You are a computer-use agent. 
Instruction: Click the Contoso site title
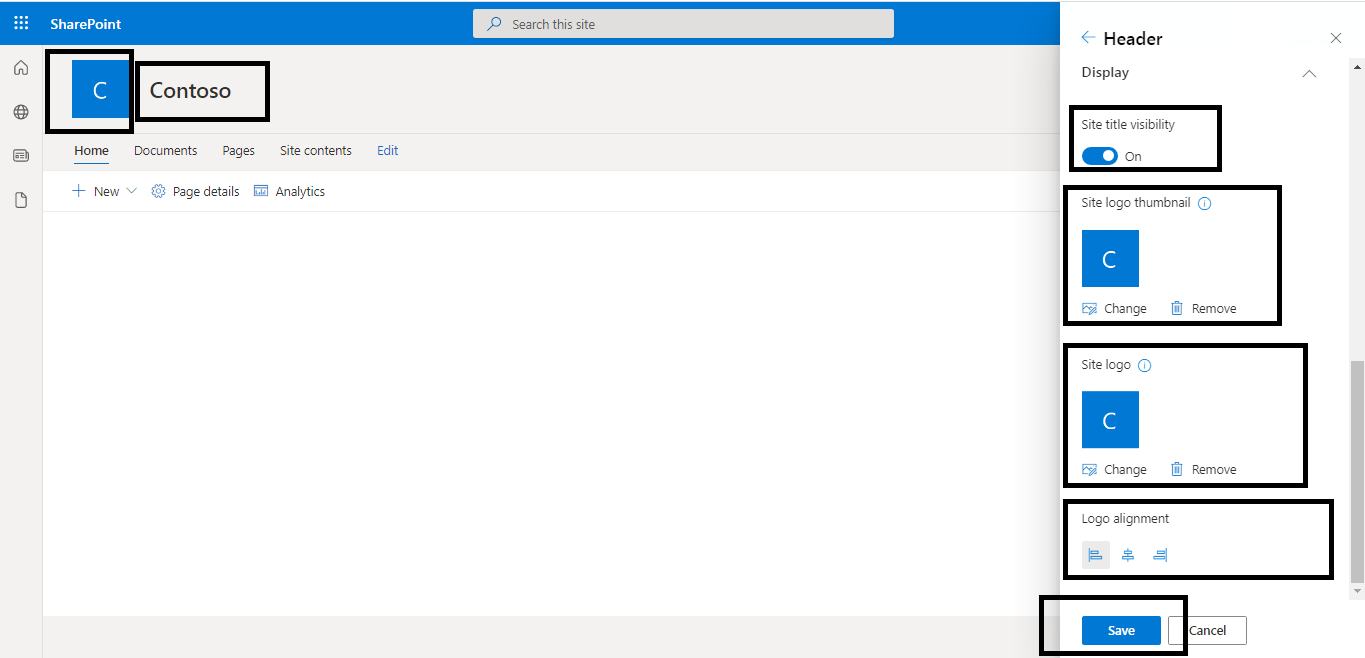[x=190, y=91]
